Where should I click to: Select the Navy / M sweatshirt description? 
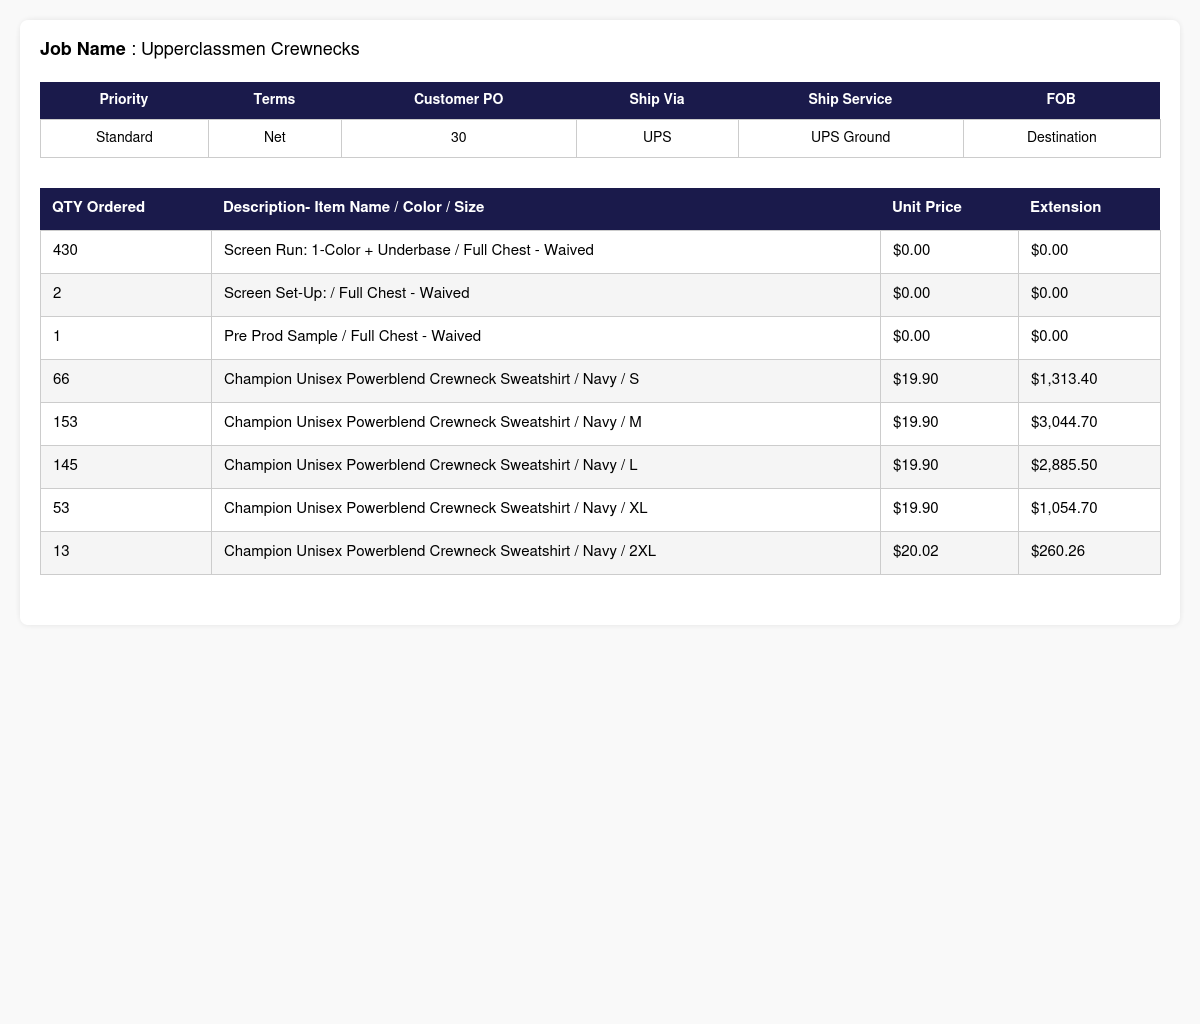click(546, 423)
